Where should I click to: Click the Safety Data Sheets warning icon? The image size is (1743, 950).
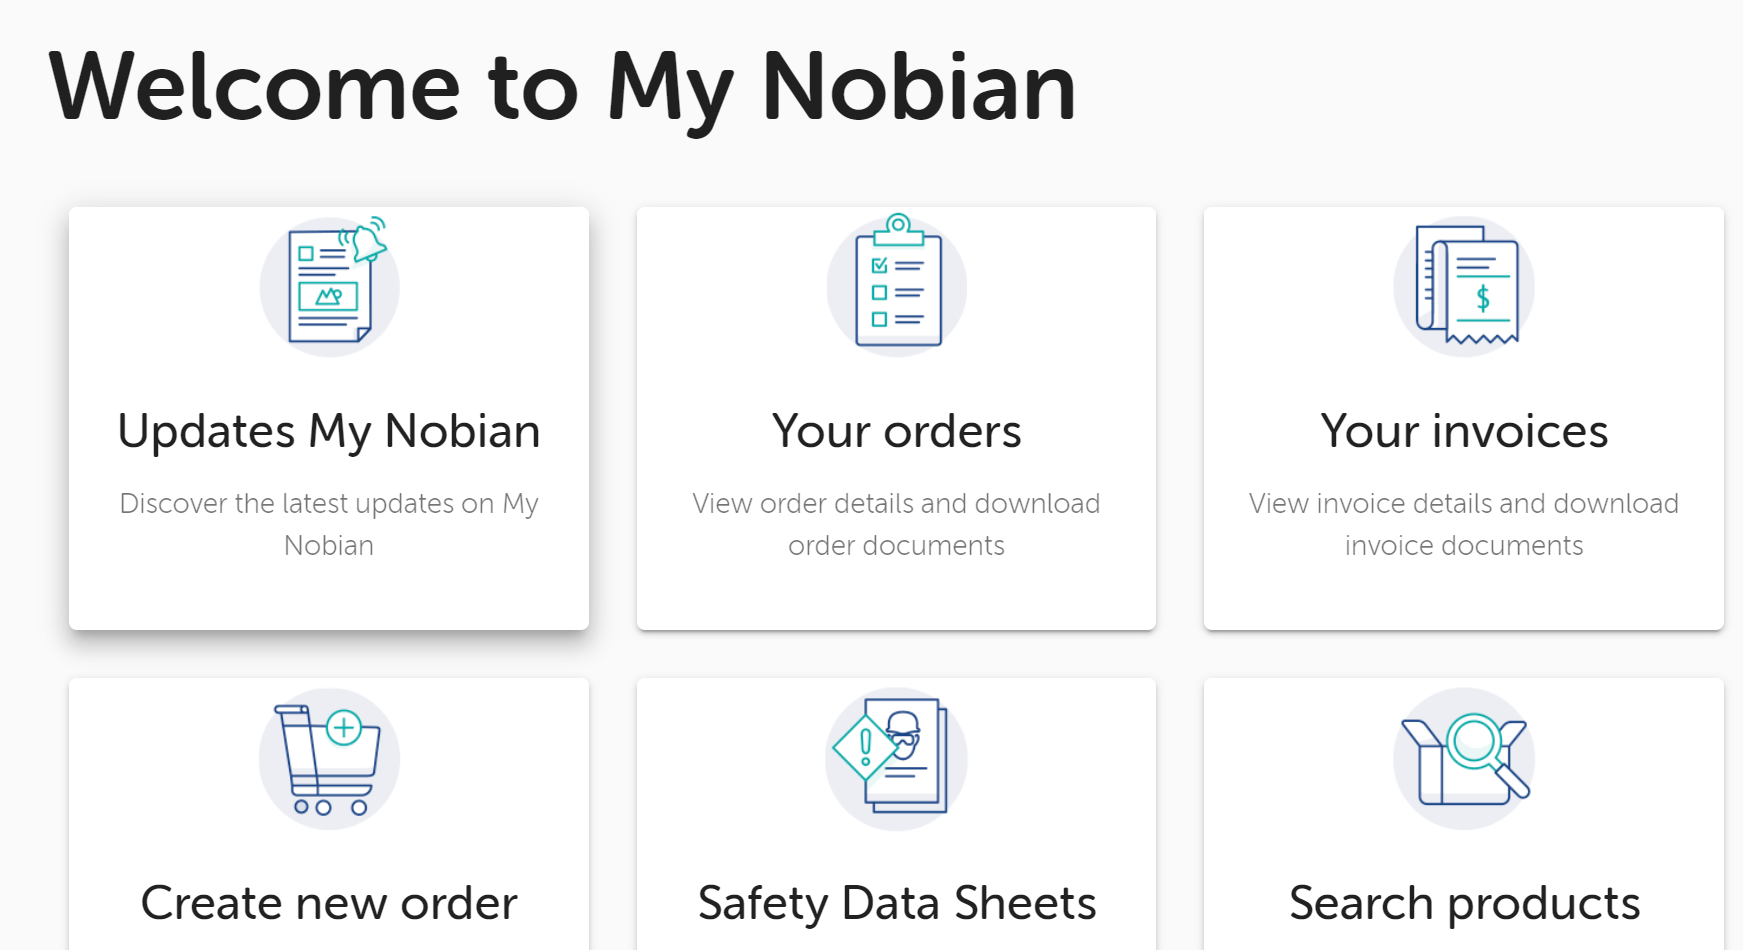(897, 759)
